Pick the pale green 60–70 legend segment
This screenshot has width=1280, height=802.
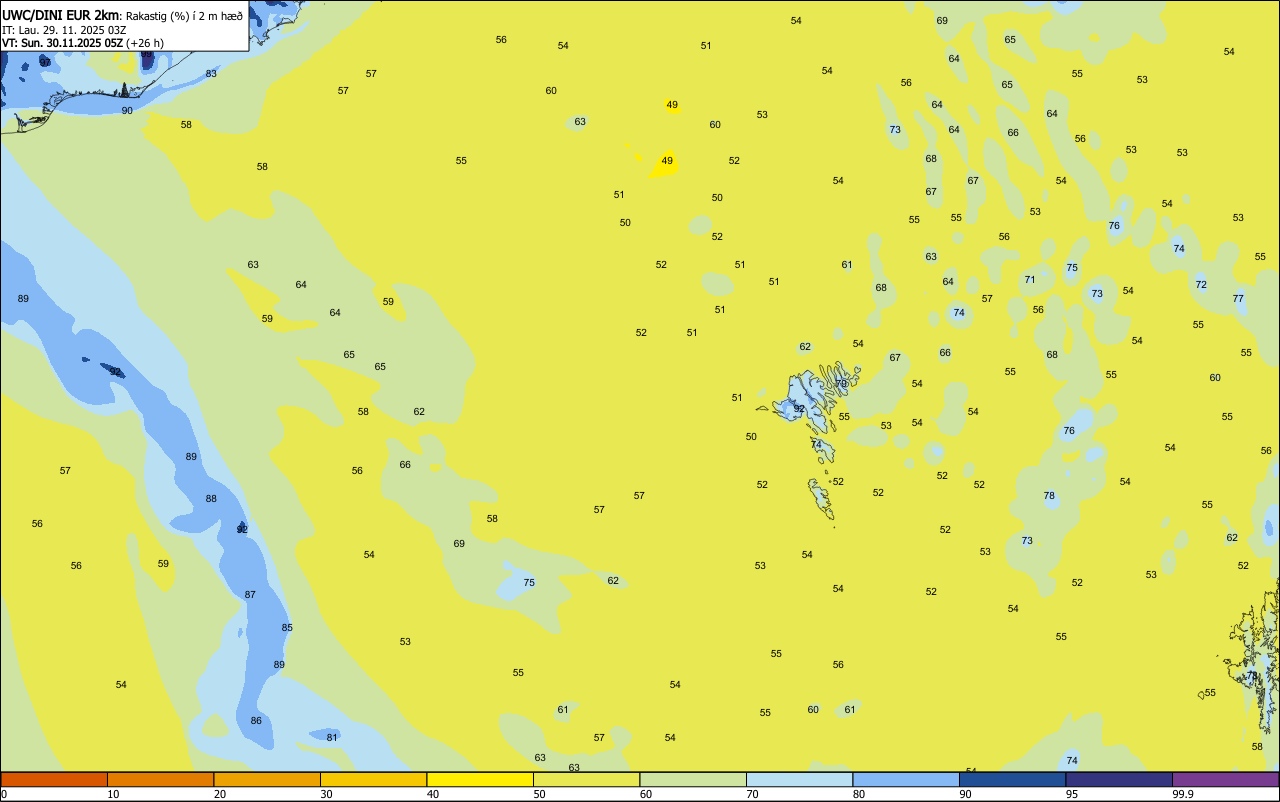tap(693, 779)
